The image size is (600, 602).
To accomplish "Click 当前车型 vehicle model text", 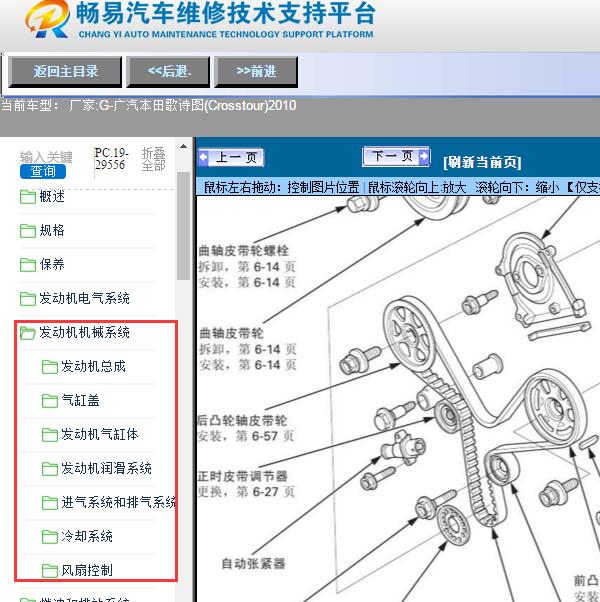I will click(x=149, y=105).
